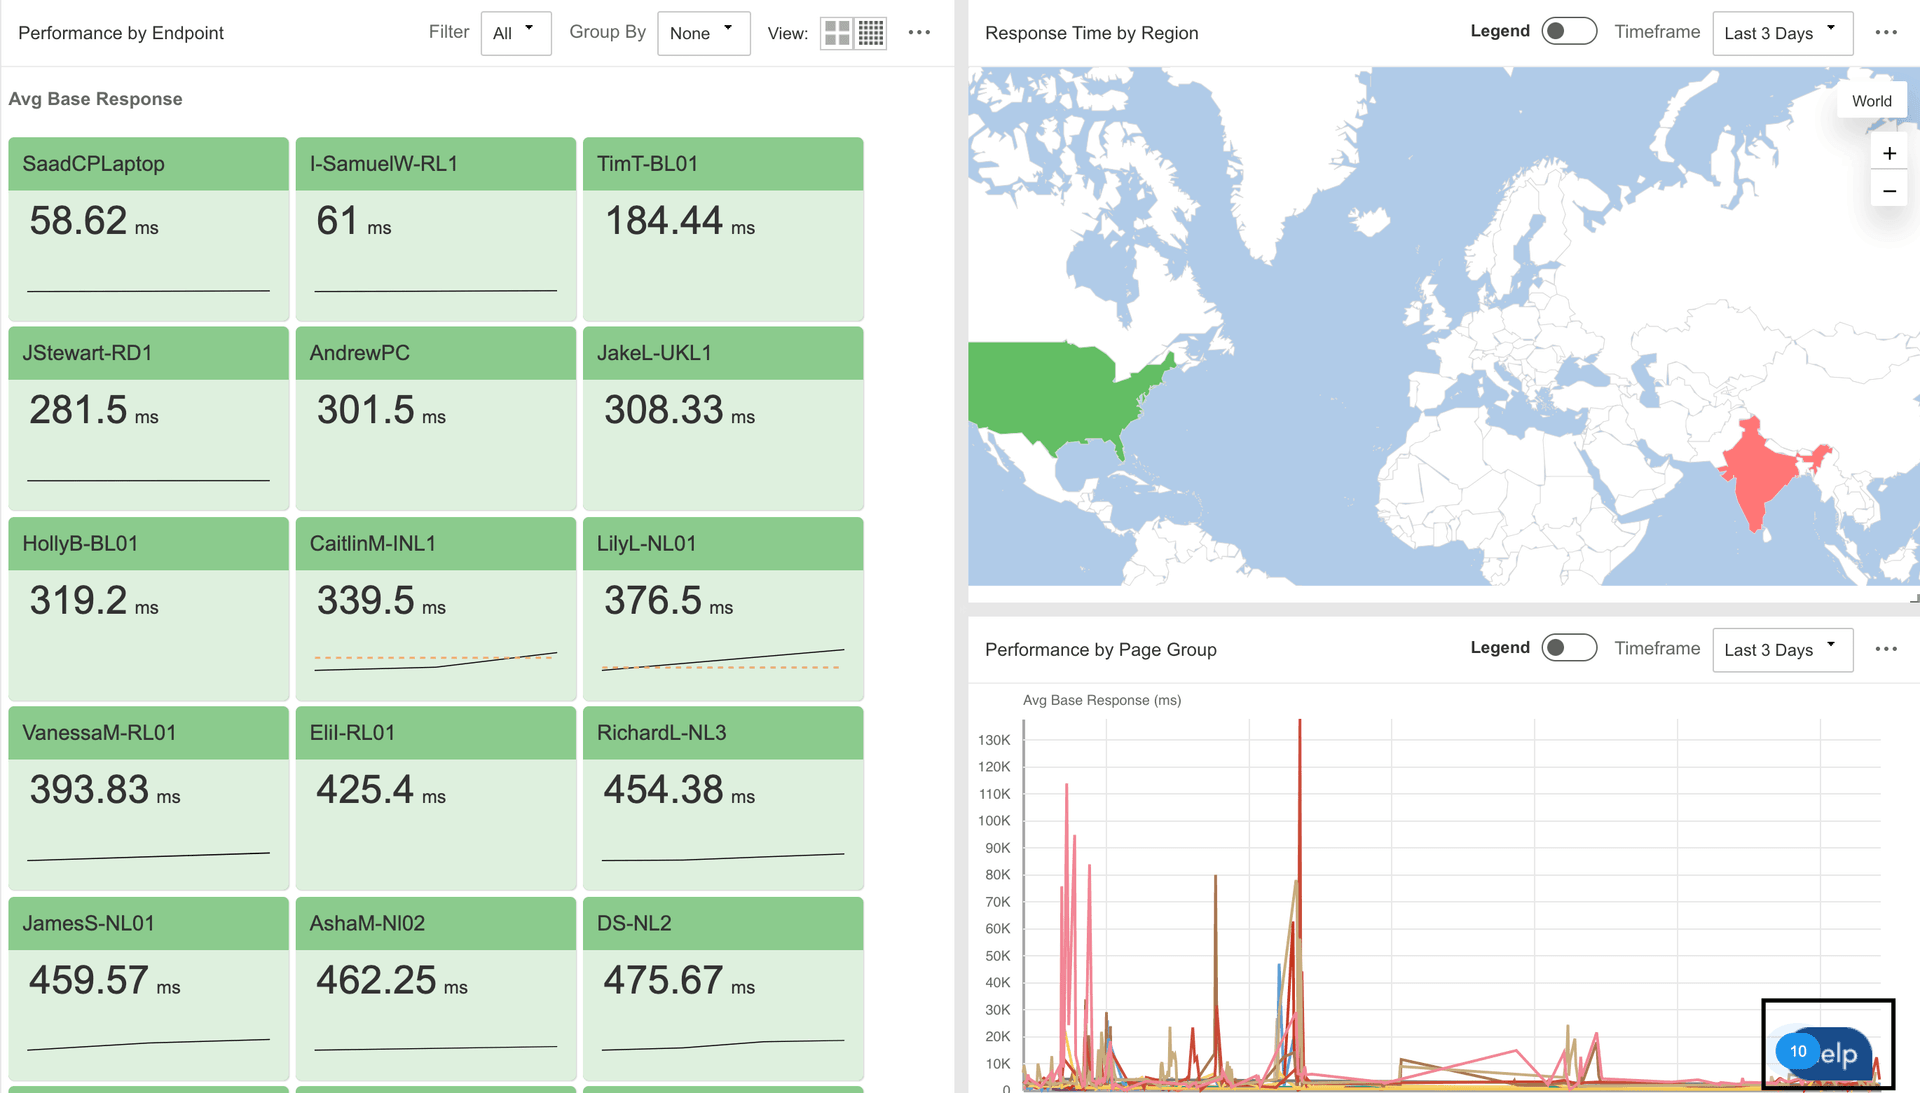
Task: Open the Group By None dropdown
Action: tap(703, 33)
